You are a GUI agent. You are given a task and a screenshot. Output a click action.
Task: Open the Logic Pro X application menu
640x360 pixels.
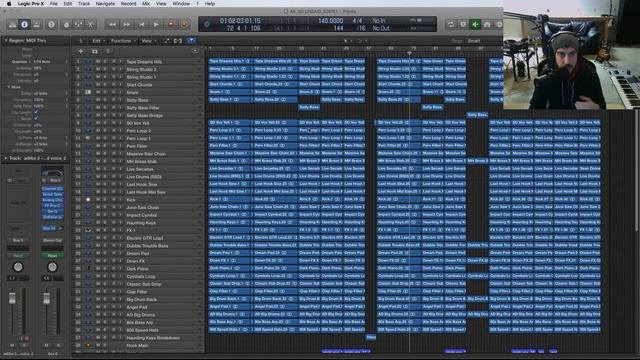pyautogui.click(x=31, y=4)
